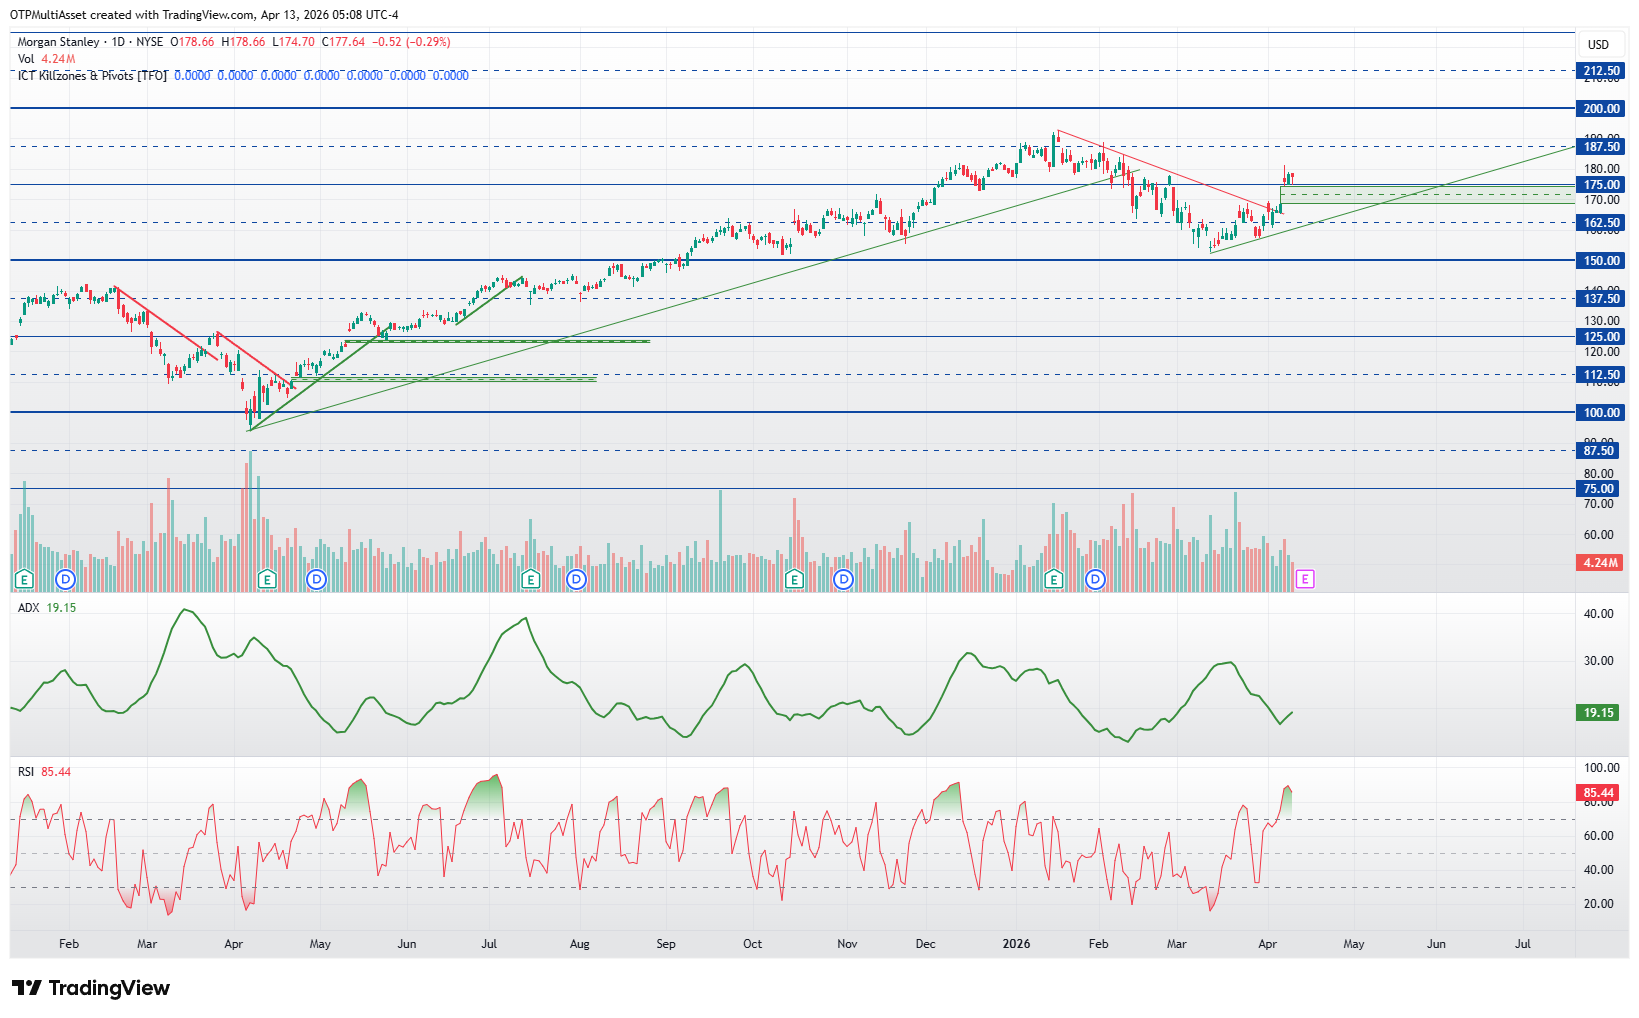
Task: Select the 2026 label on time axis
Action: pos(1017,944)
